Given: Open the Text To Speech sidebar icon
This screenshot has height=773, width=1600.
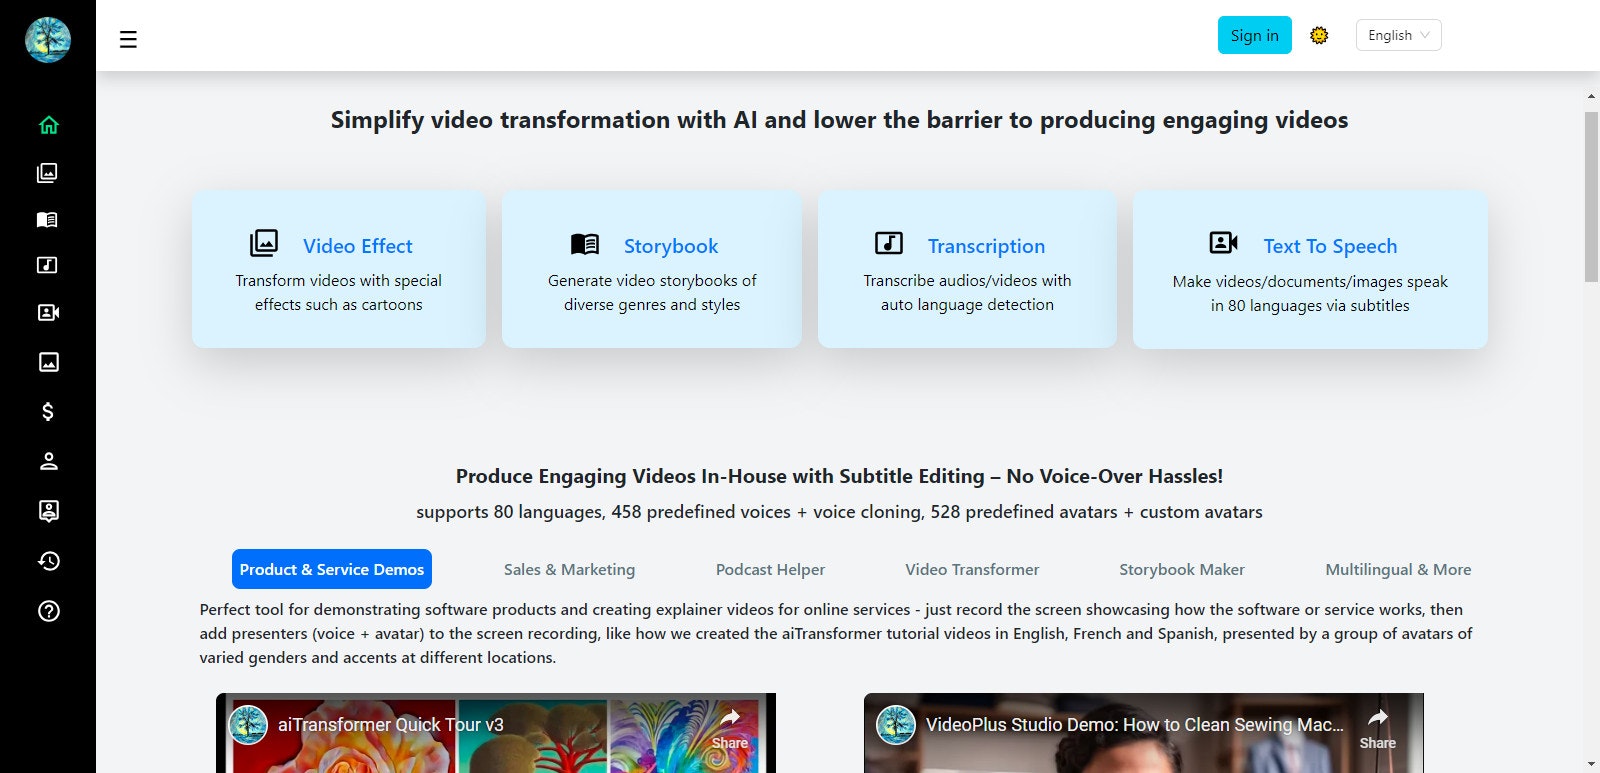Looking at the screenshot, I should 48,313.
